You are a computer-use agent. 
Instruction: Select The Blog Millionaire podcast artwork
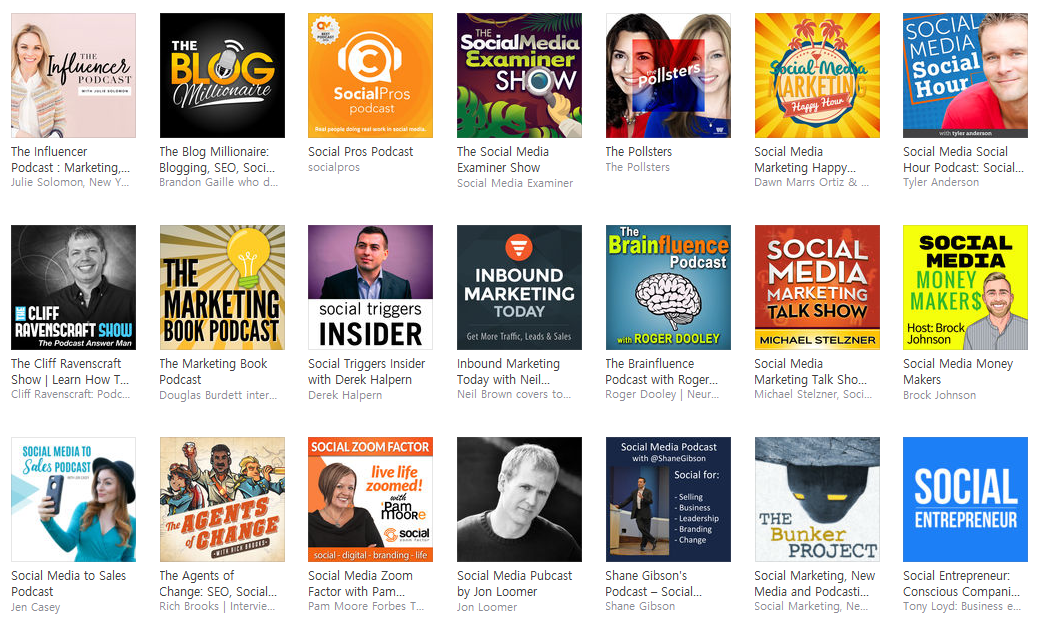[x=222, y=76]
